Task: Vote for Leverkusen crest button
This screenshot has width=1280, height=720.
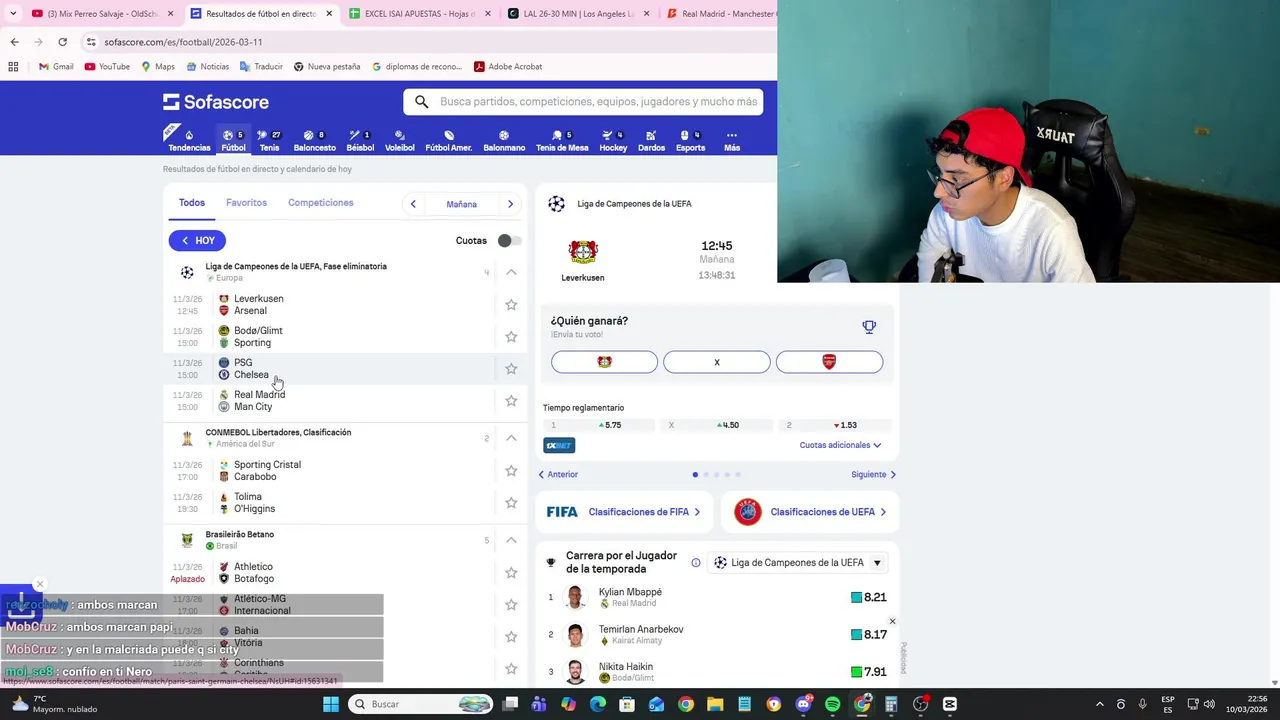Action: (604, 362)
